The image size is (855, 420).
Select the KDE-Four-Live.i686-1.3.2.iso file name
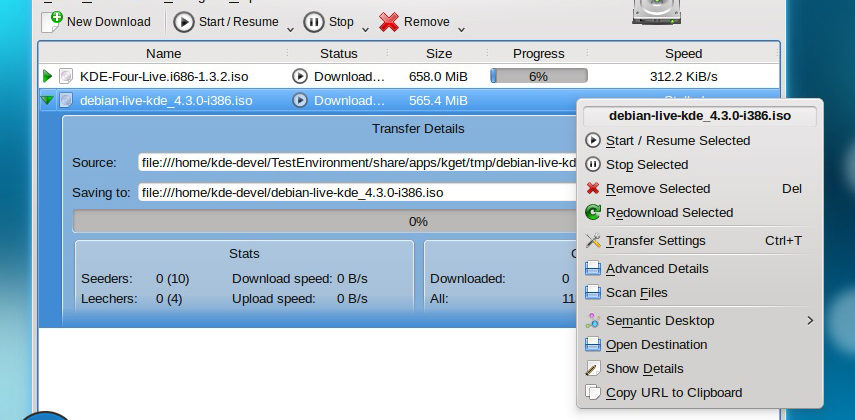[164, 77]
